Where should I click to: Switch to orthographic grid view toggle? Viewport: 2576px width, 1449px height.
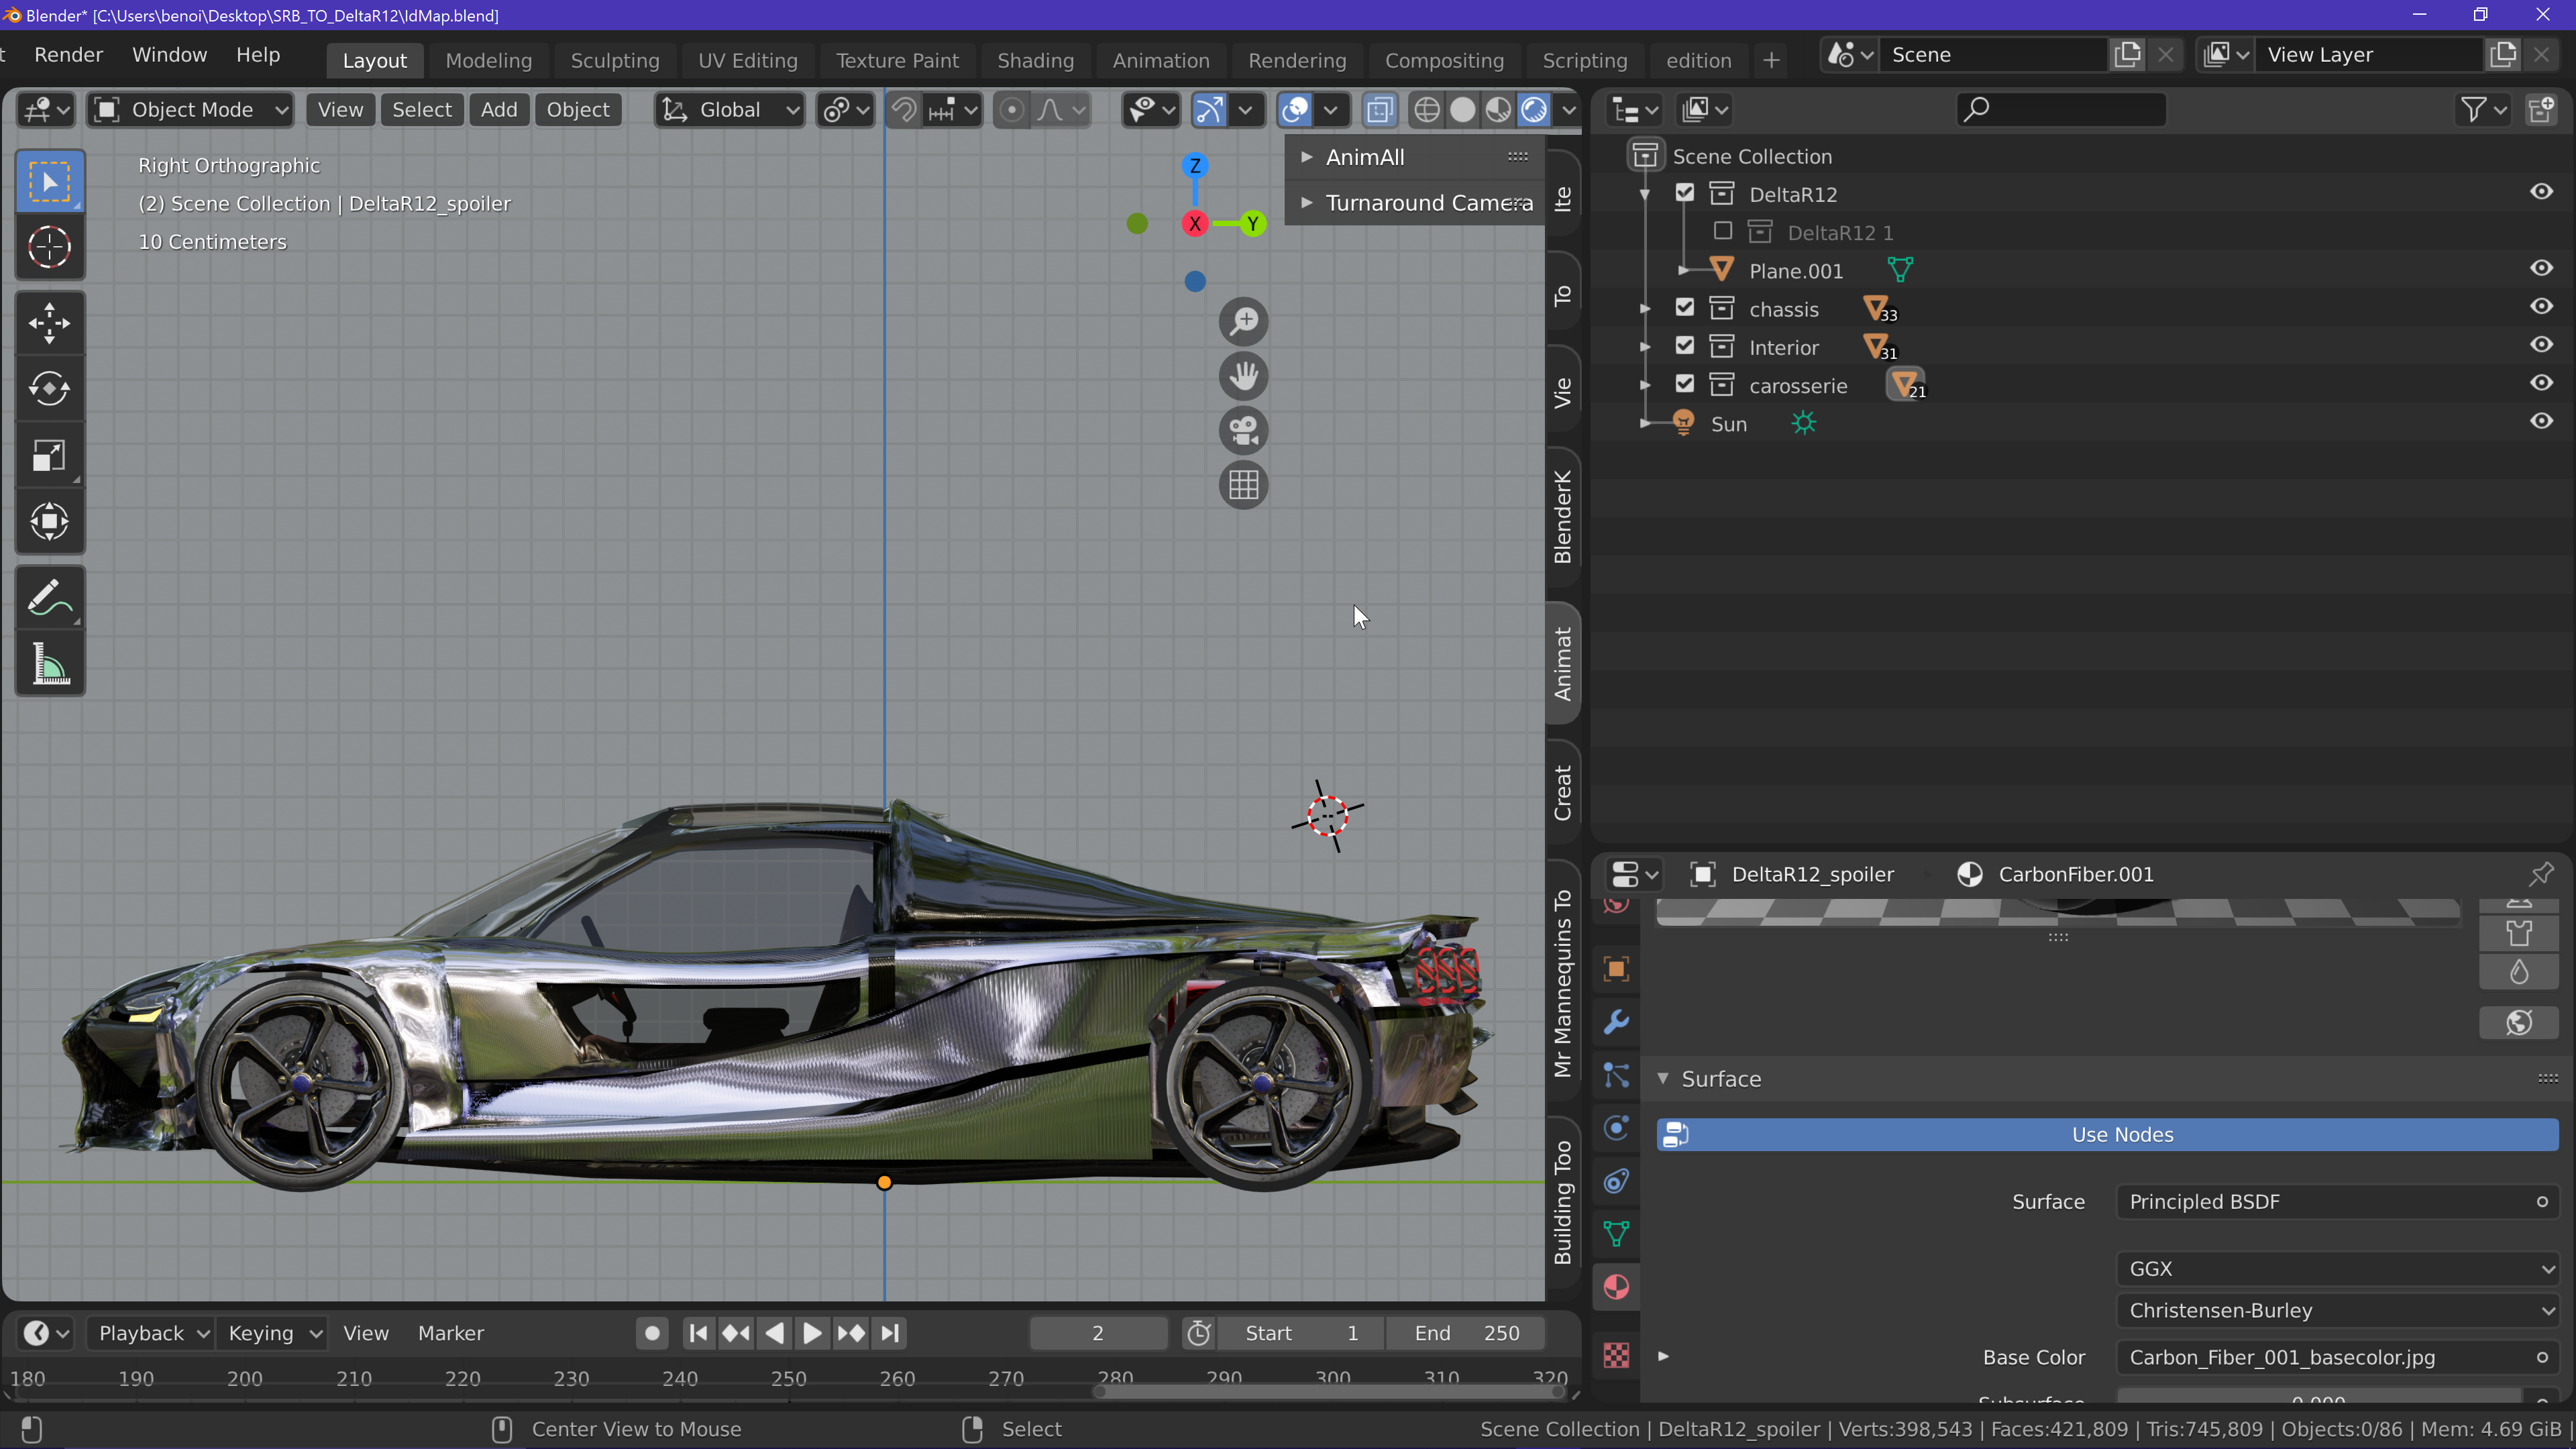pyautogui.click(x=1243, y=486)
